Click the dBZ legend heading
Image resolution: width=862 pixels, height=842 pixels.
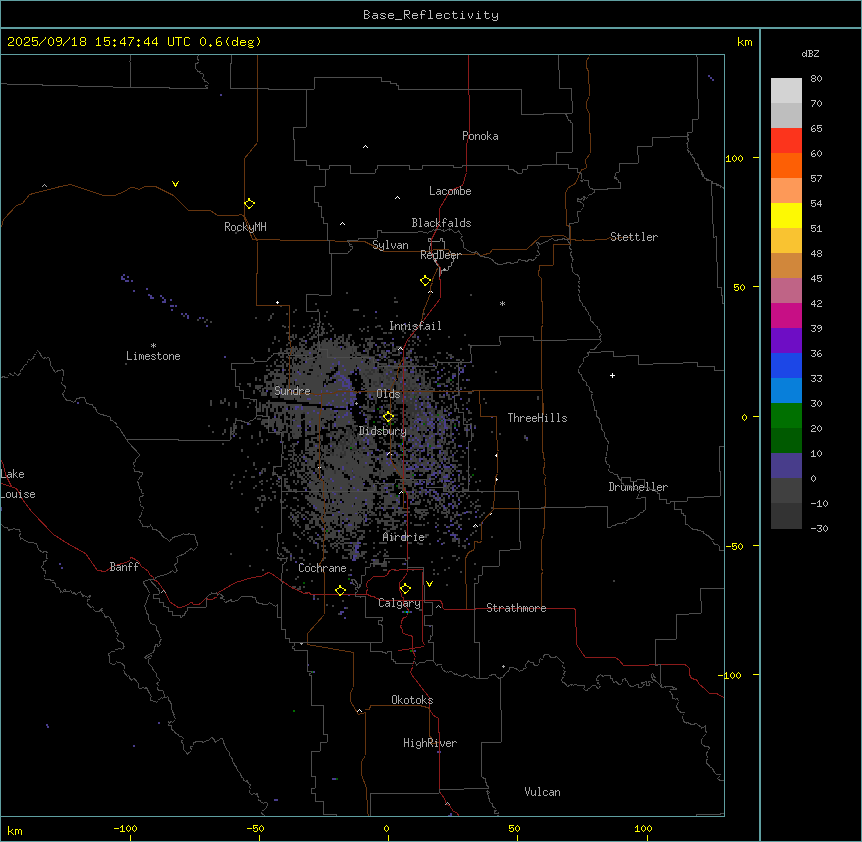811,53
